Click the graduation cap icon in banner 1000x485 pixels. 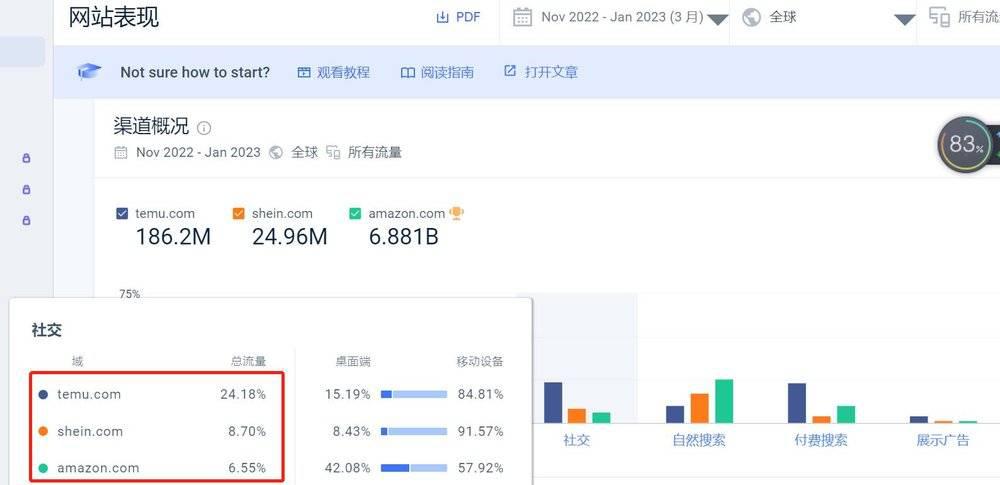(89, 71)
